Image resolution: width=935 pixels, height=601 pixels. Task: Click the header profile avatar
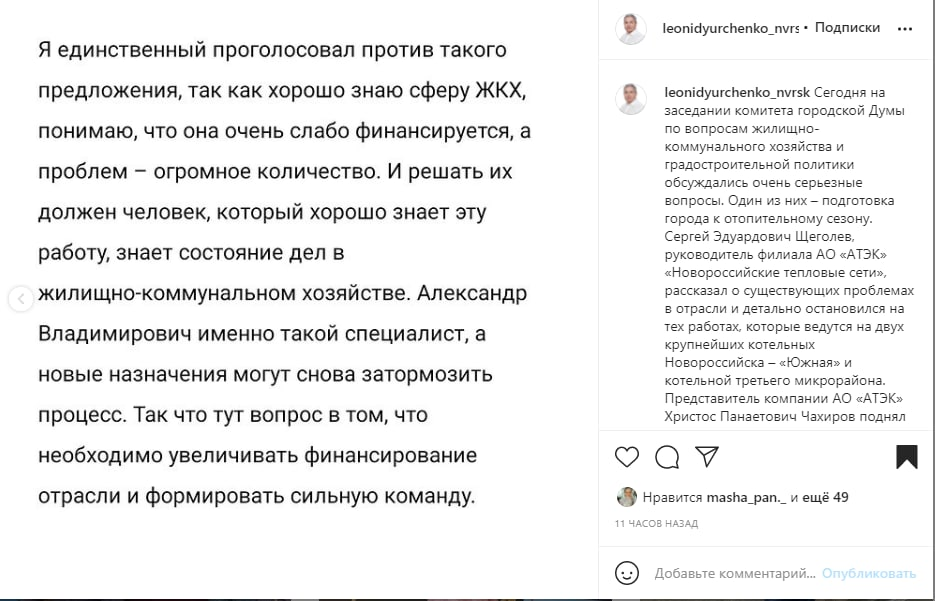[631, 29]
